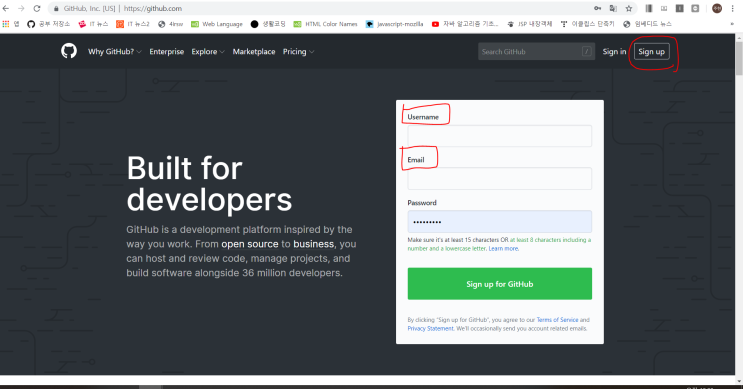
Task: Click the green Sign up for GitHub button
Action: pos(499,283)
